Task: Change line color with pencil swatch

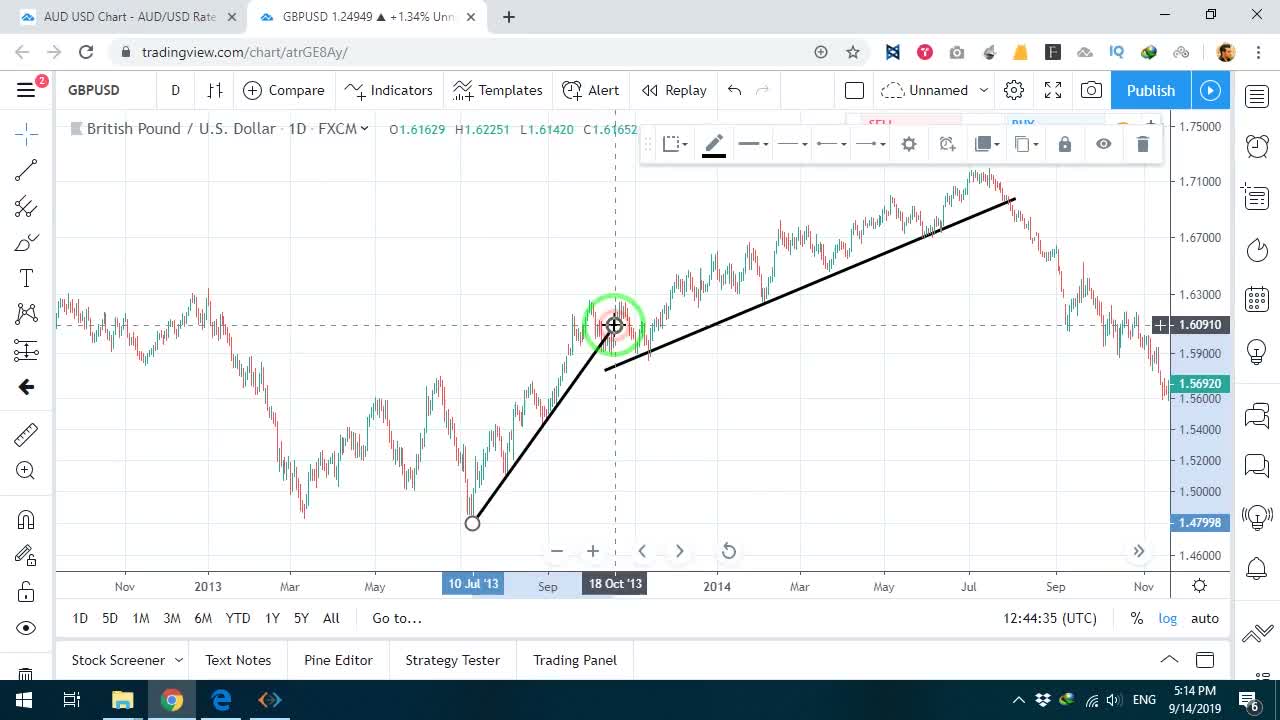Action: pos(714,145)
